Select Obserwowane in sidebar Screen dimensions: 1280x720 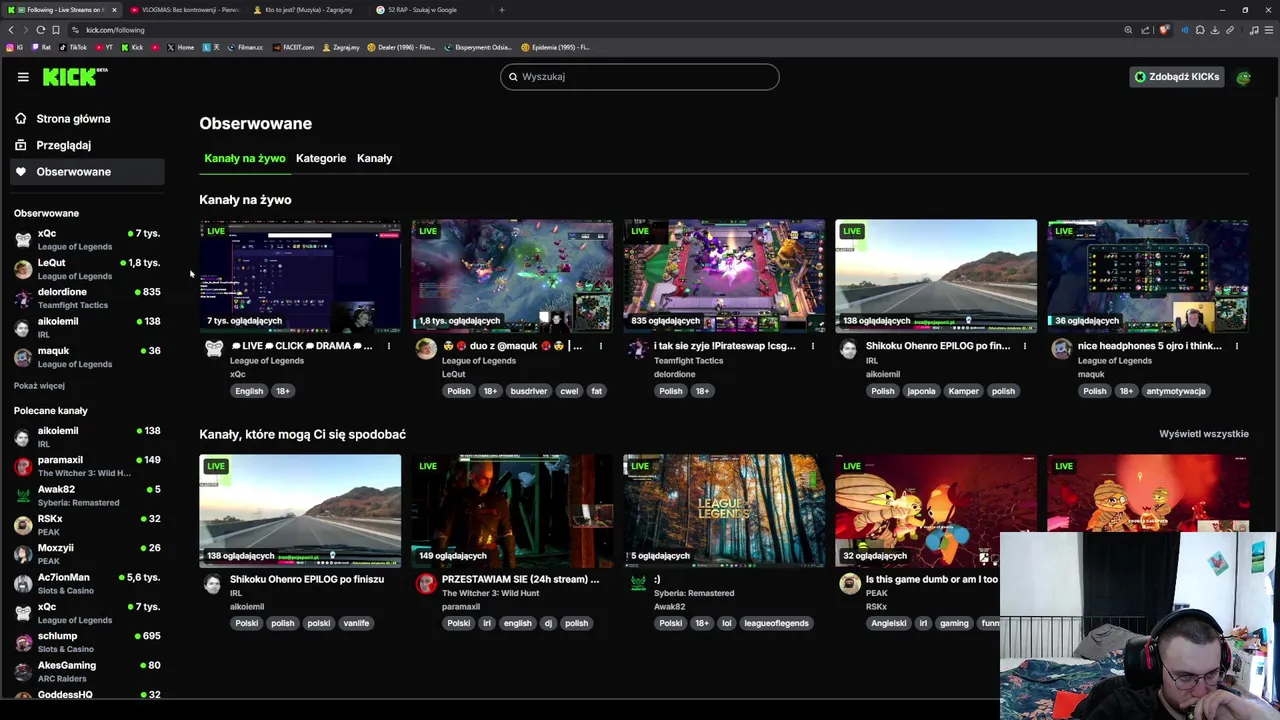coord(85,172)
